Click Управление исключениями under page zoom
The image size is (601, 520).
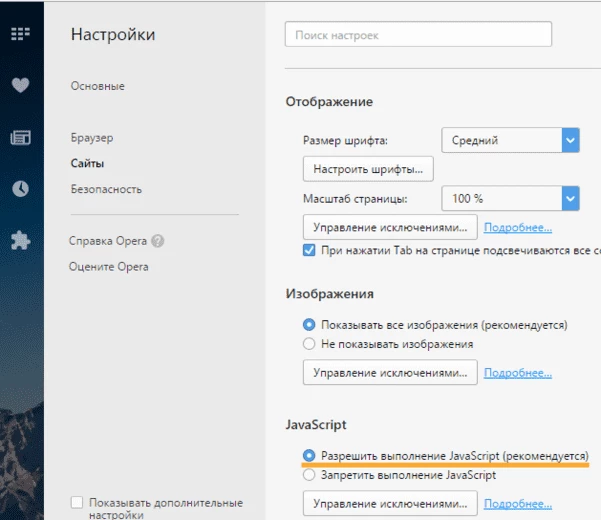(390, 227)
